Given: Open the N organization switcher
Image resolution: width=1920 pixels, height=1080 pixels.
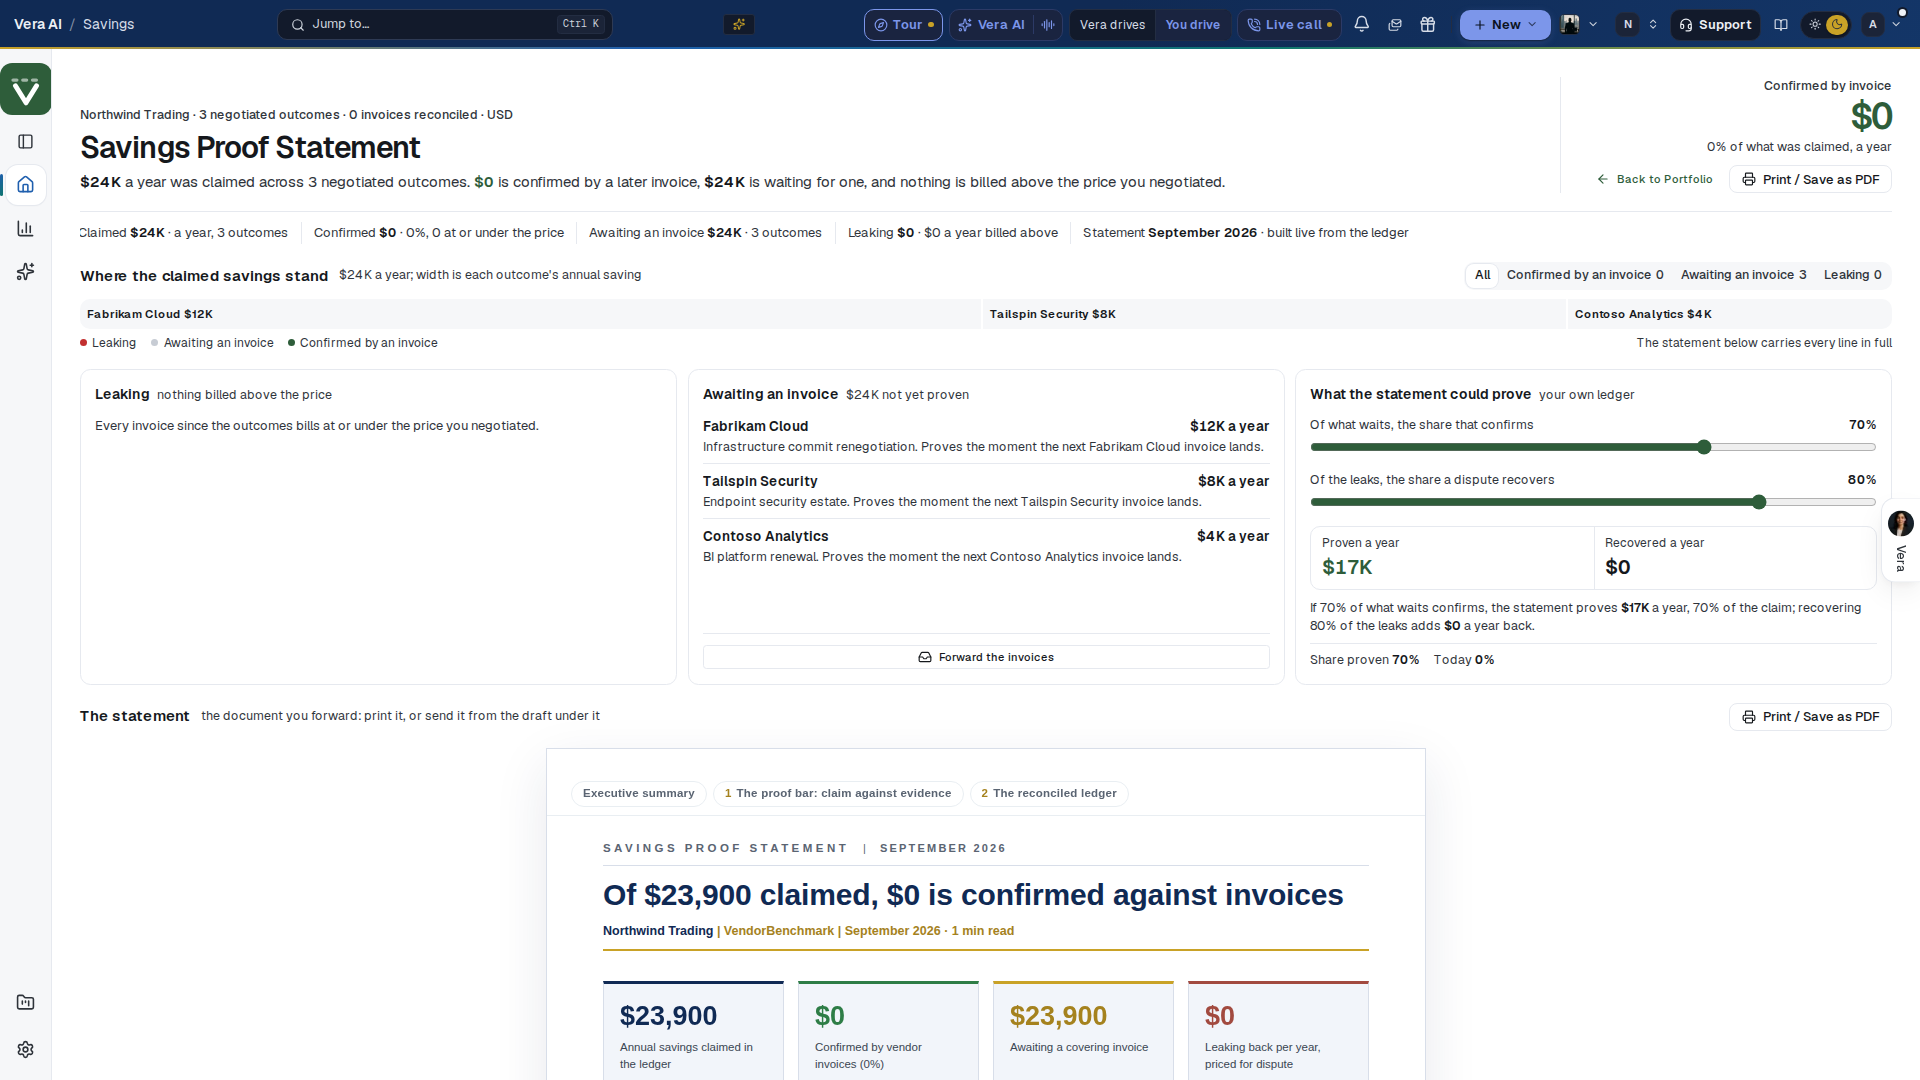Looking at the screenshot, I should (1638, 24).
